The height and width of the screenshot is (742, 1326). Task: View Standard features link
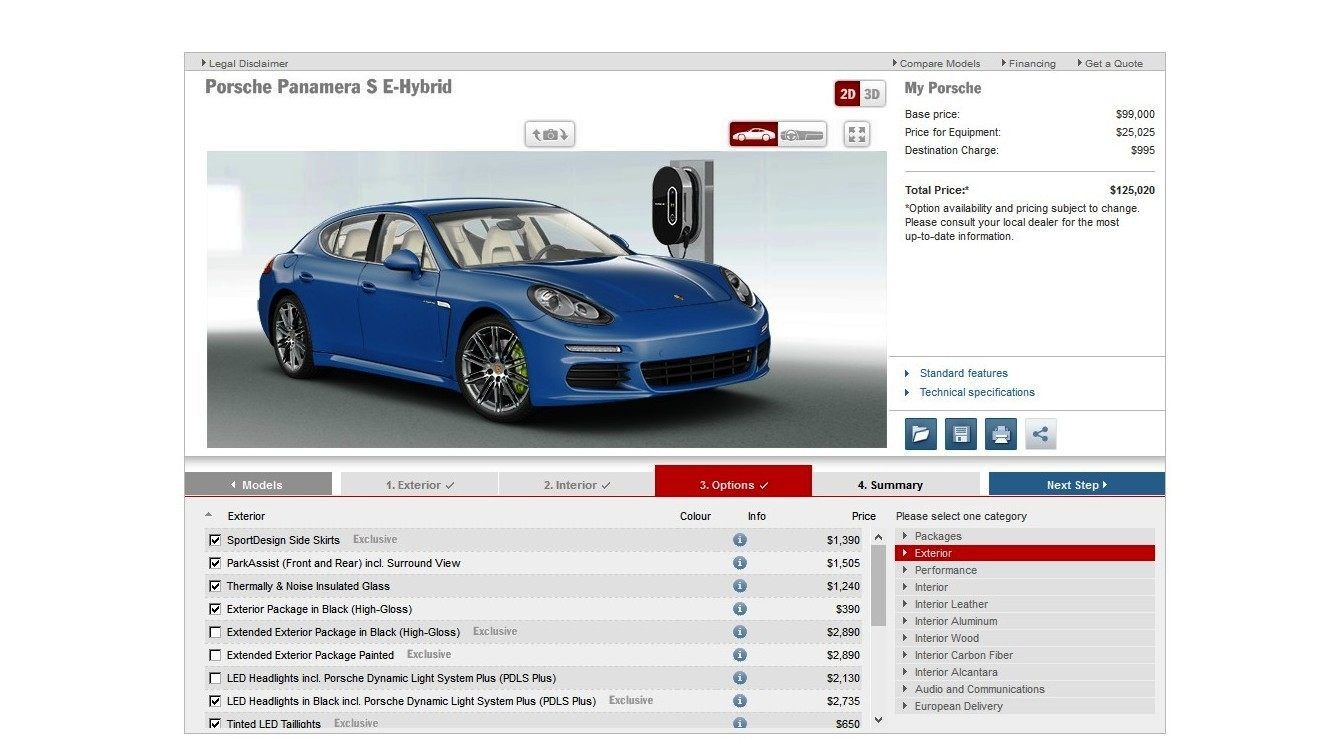pos(963,373)
